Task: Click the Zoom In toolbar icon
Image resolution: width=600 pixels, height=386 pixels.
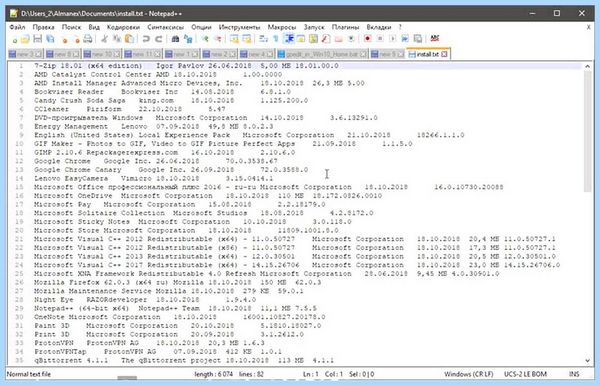Action: pyautogui.click(x=205, y=39)
